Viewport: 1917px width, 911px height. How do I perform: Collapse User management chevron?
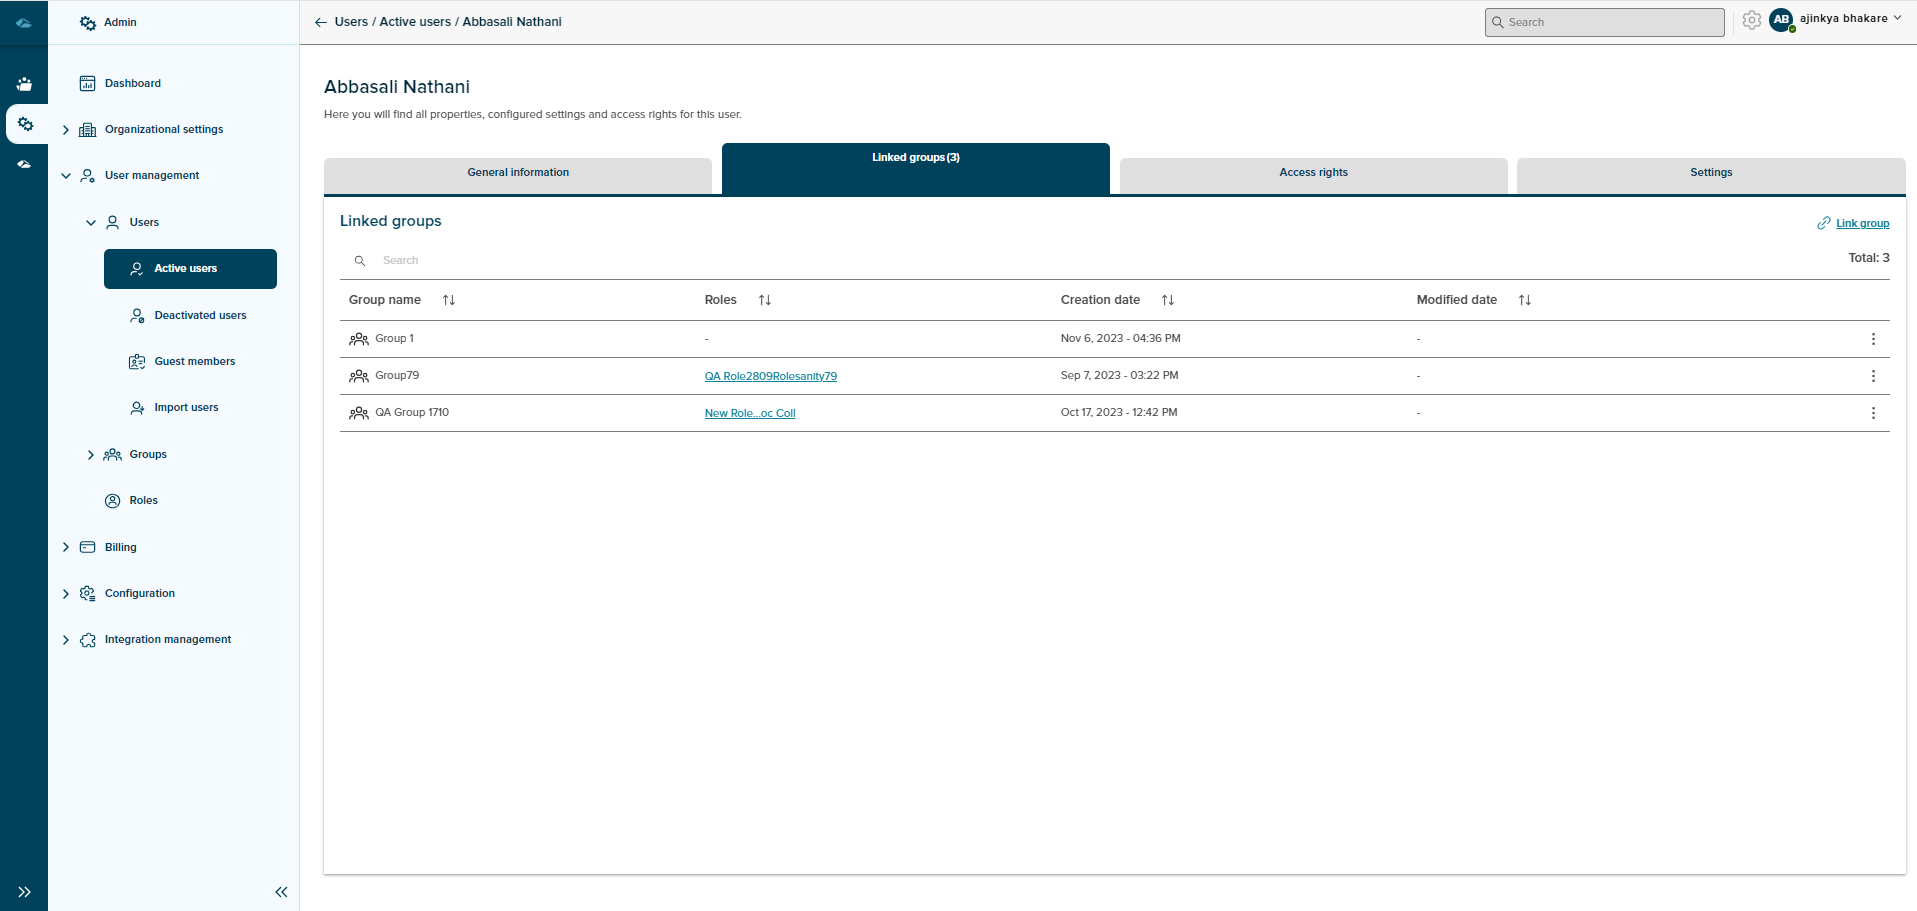coord(66,176)
